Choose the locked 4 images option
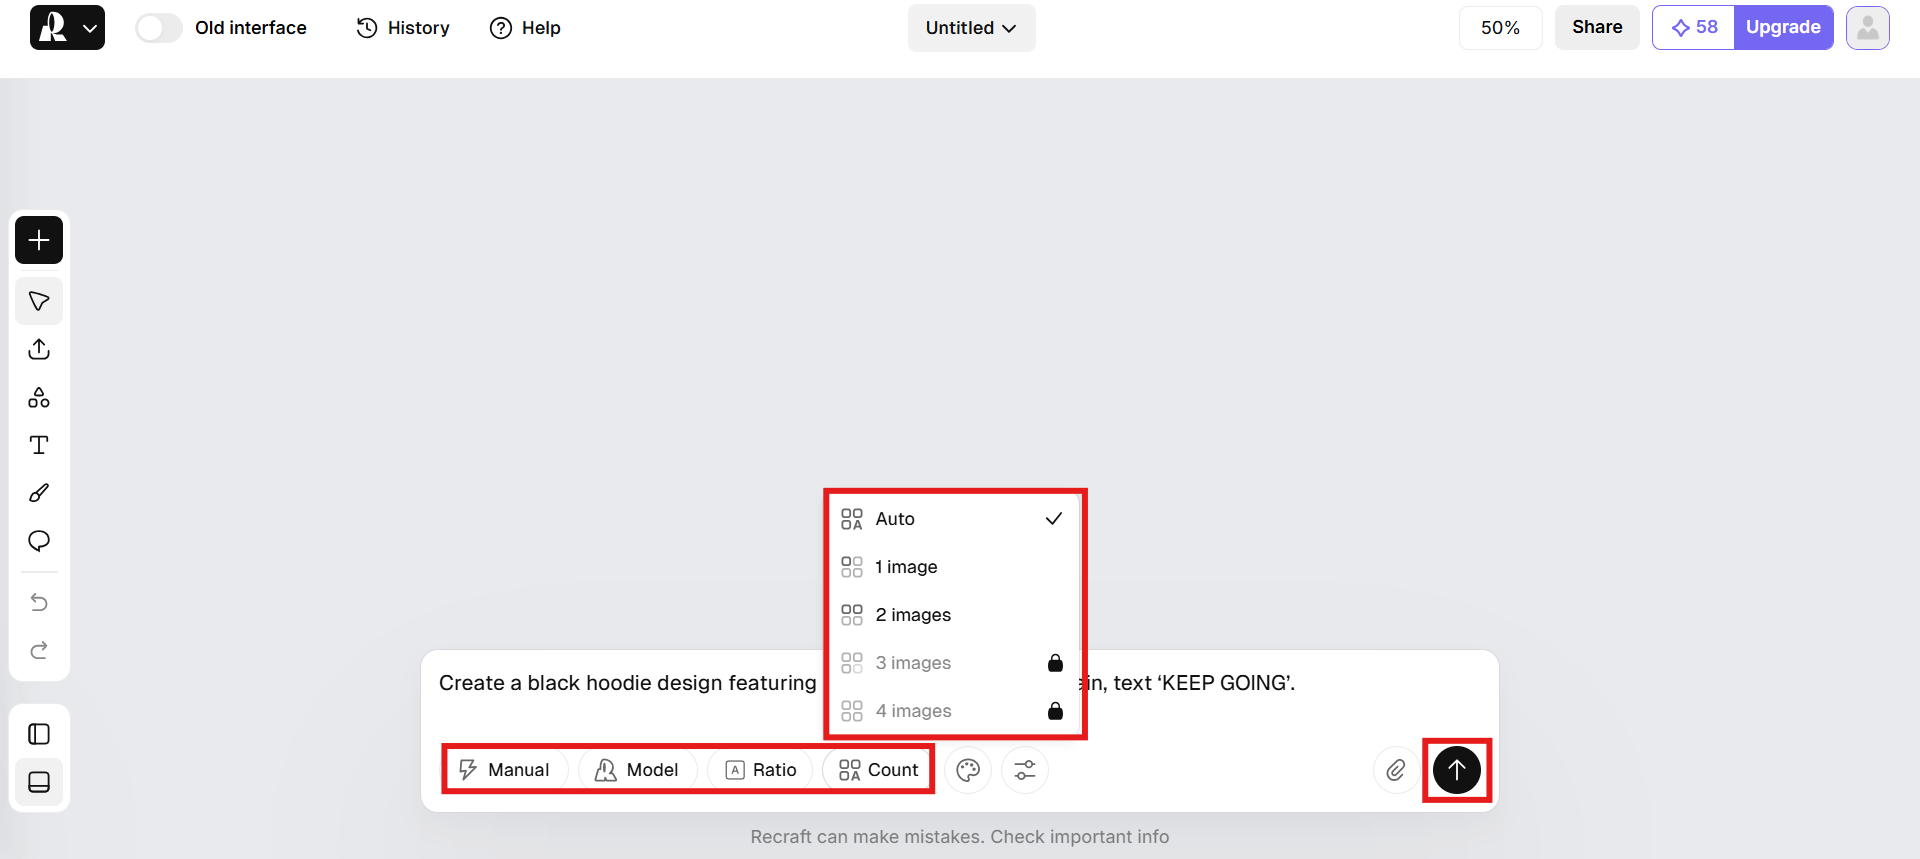Viewport: 1920px width, 859px height. pos(955,711)
